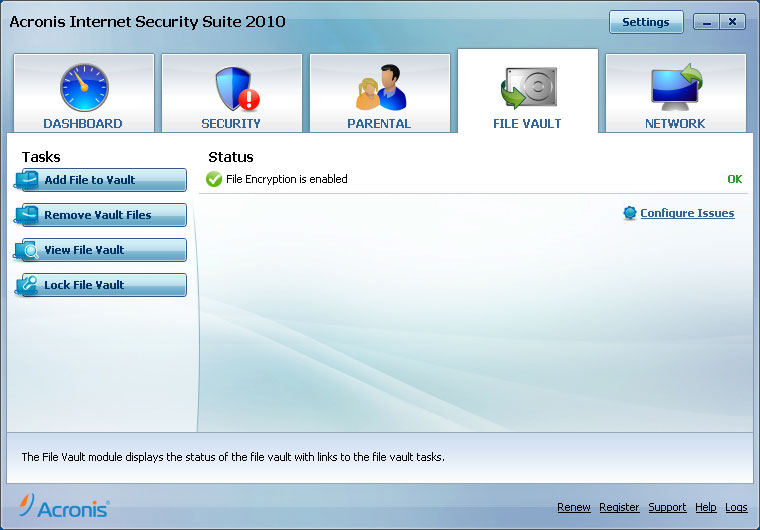Image resolution: width=760 pixels, height=530 pixels.
Task: Open the Help link
Action: [706, 507]
